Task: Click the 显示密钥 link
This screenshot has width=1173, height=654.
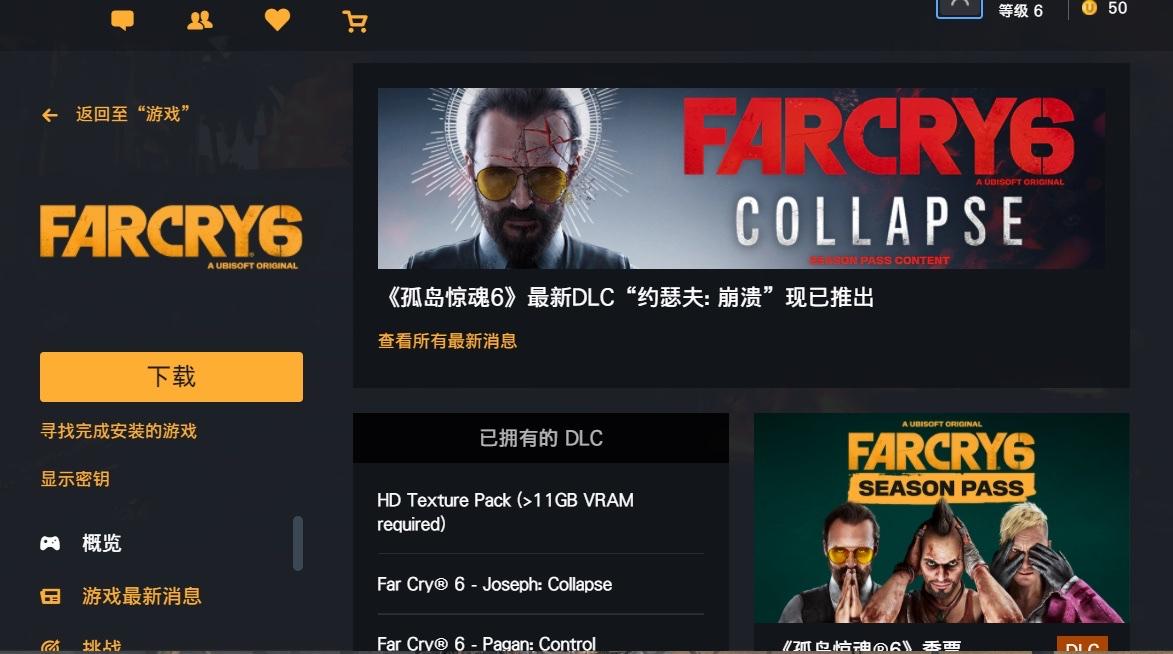Action: (x=75, y=479)
